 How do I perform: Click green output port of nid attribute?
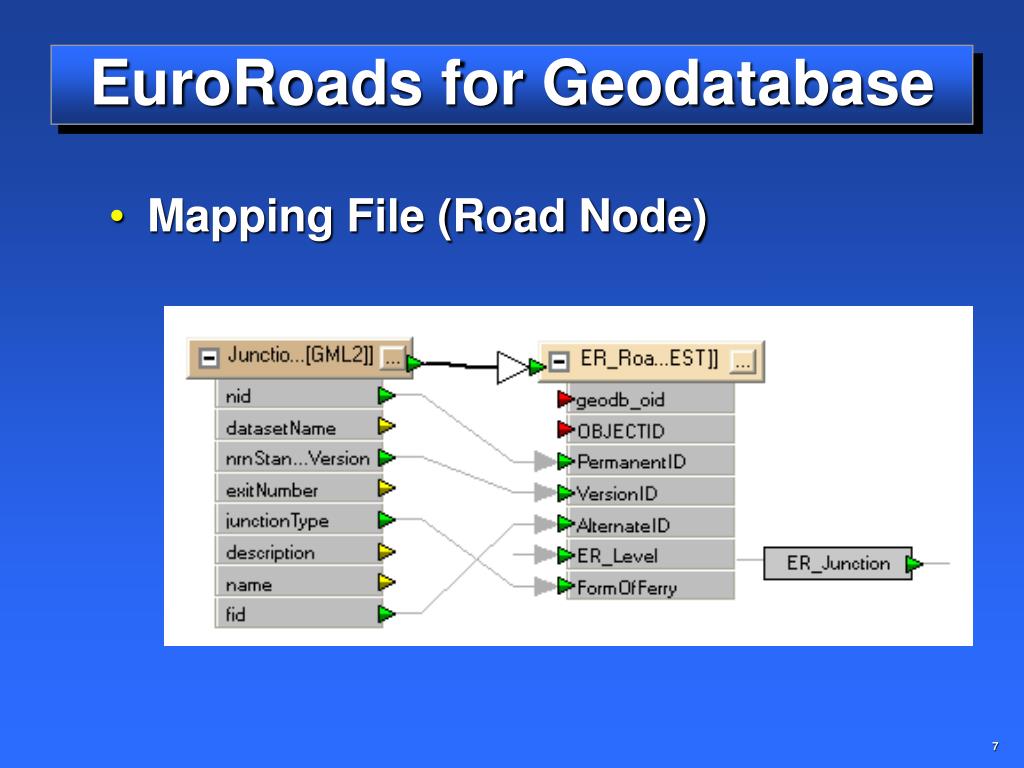pyautogui.click(x=387, y=395)
